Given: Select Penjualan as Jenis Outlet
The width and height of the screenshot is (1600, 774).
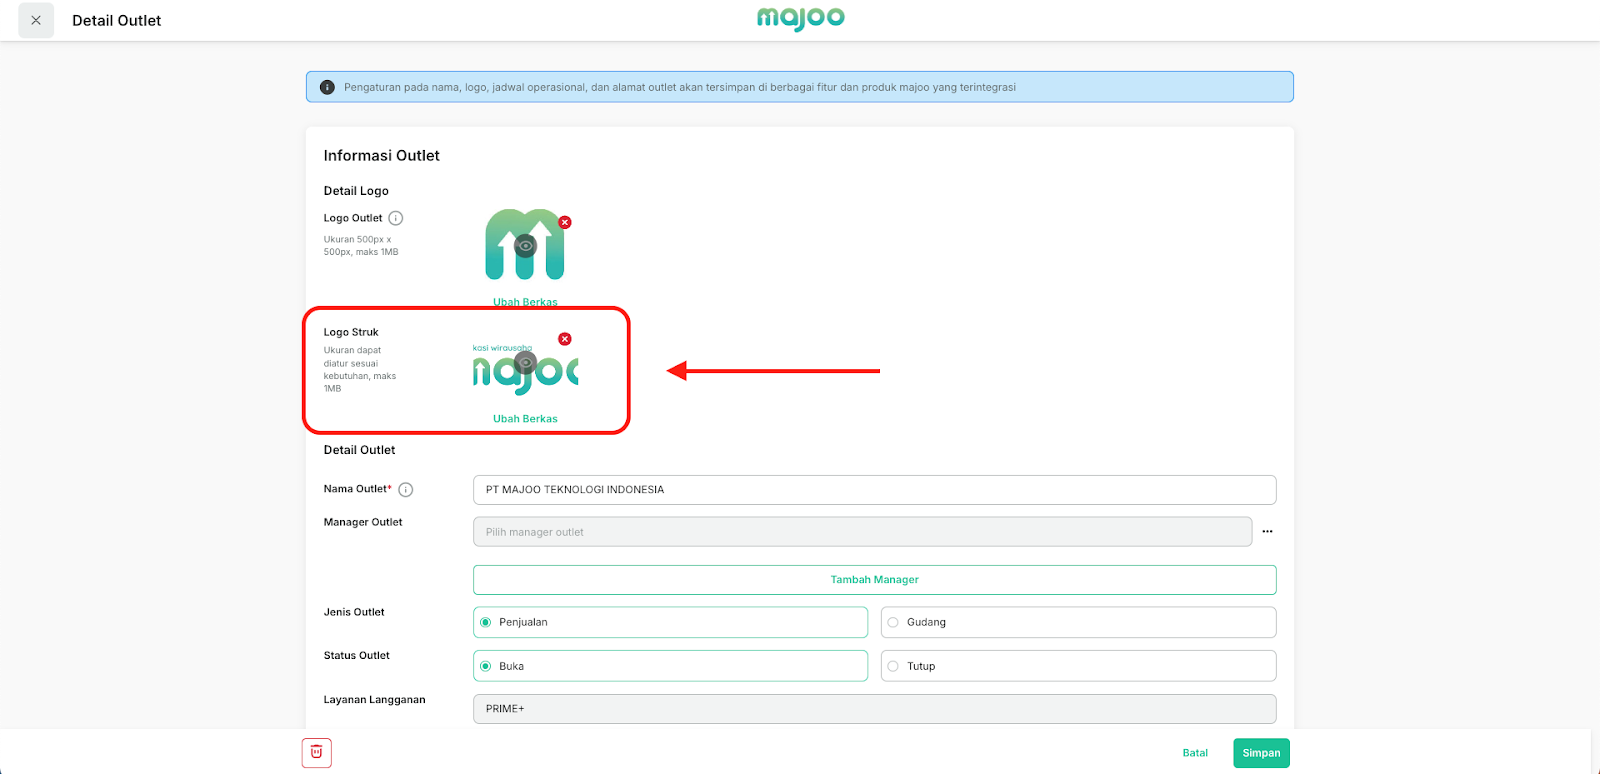Looking at the screenshot, I should tap(670, 622).
